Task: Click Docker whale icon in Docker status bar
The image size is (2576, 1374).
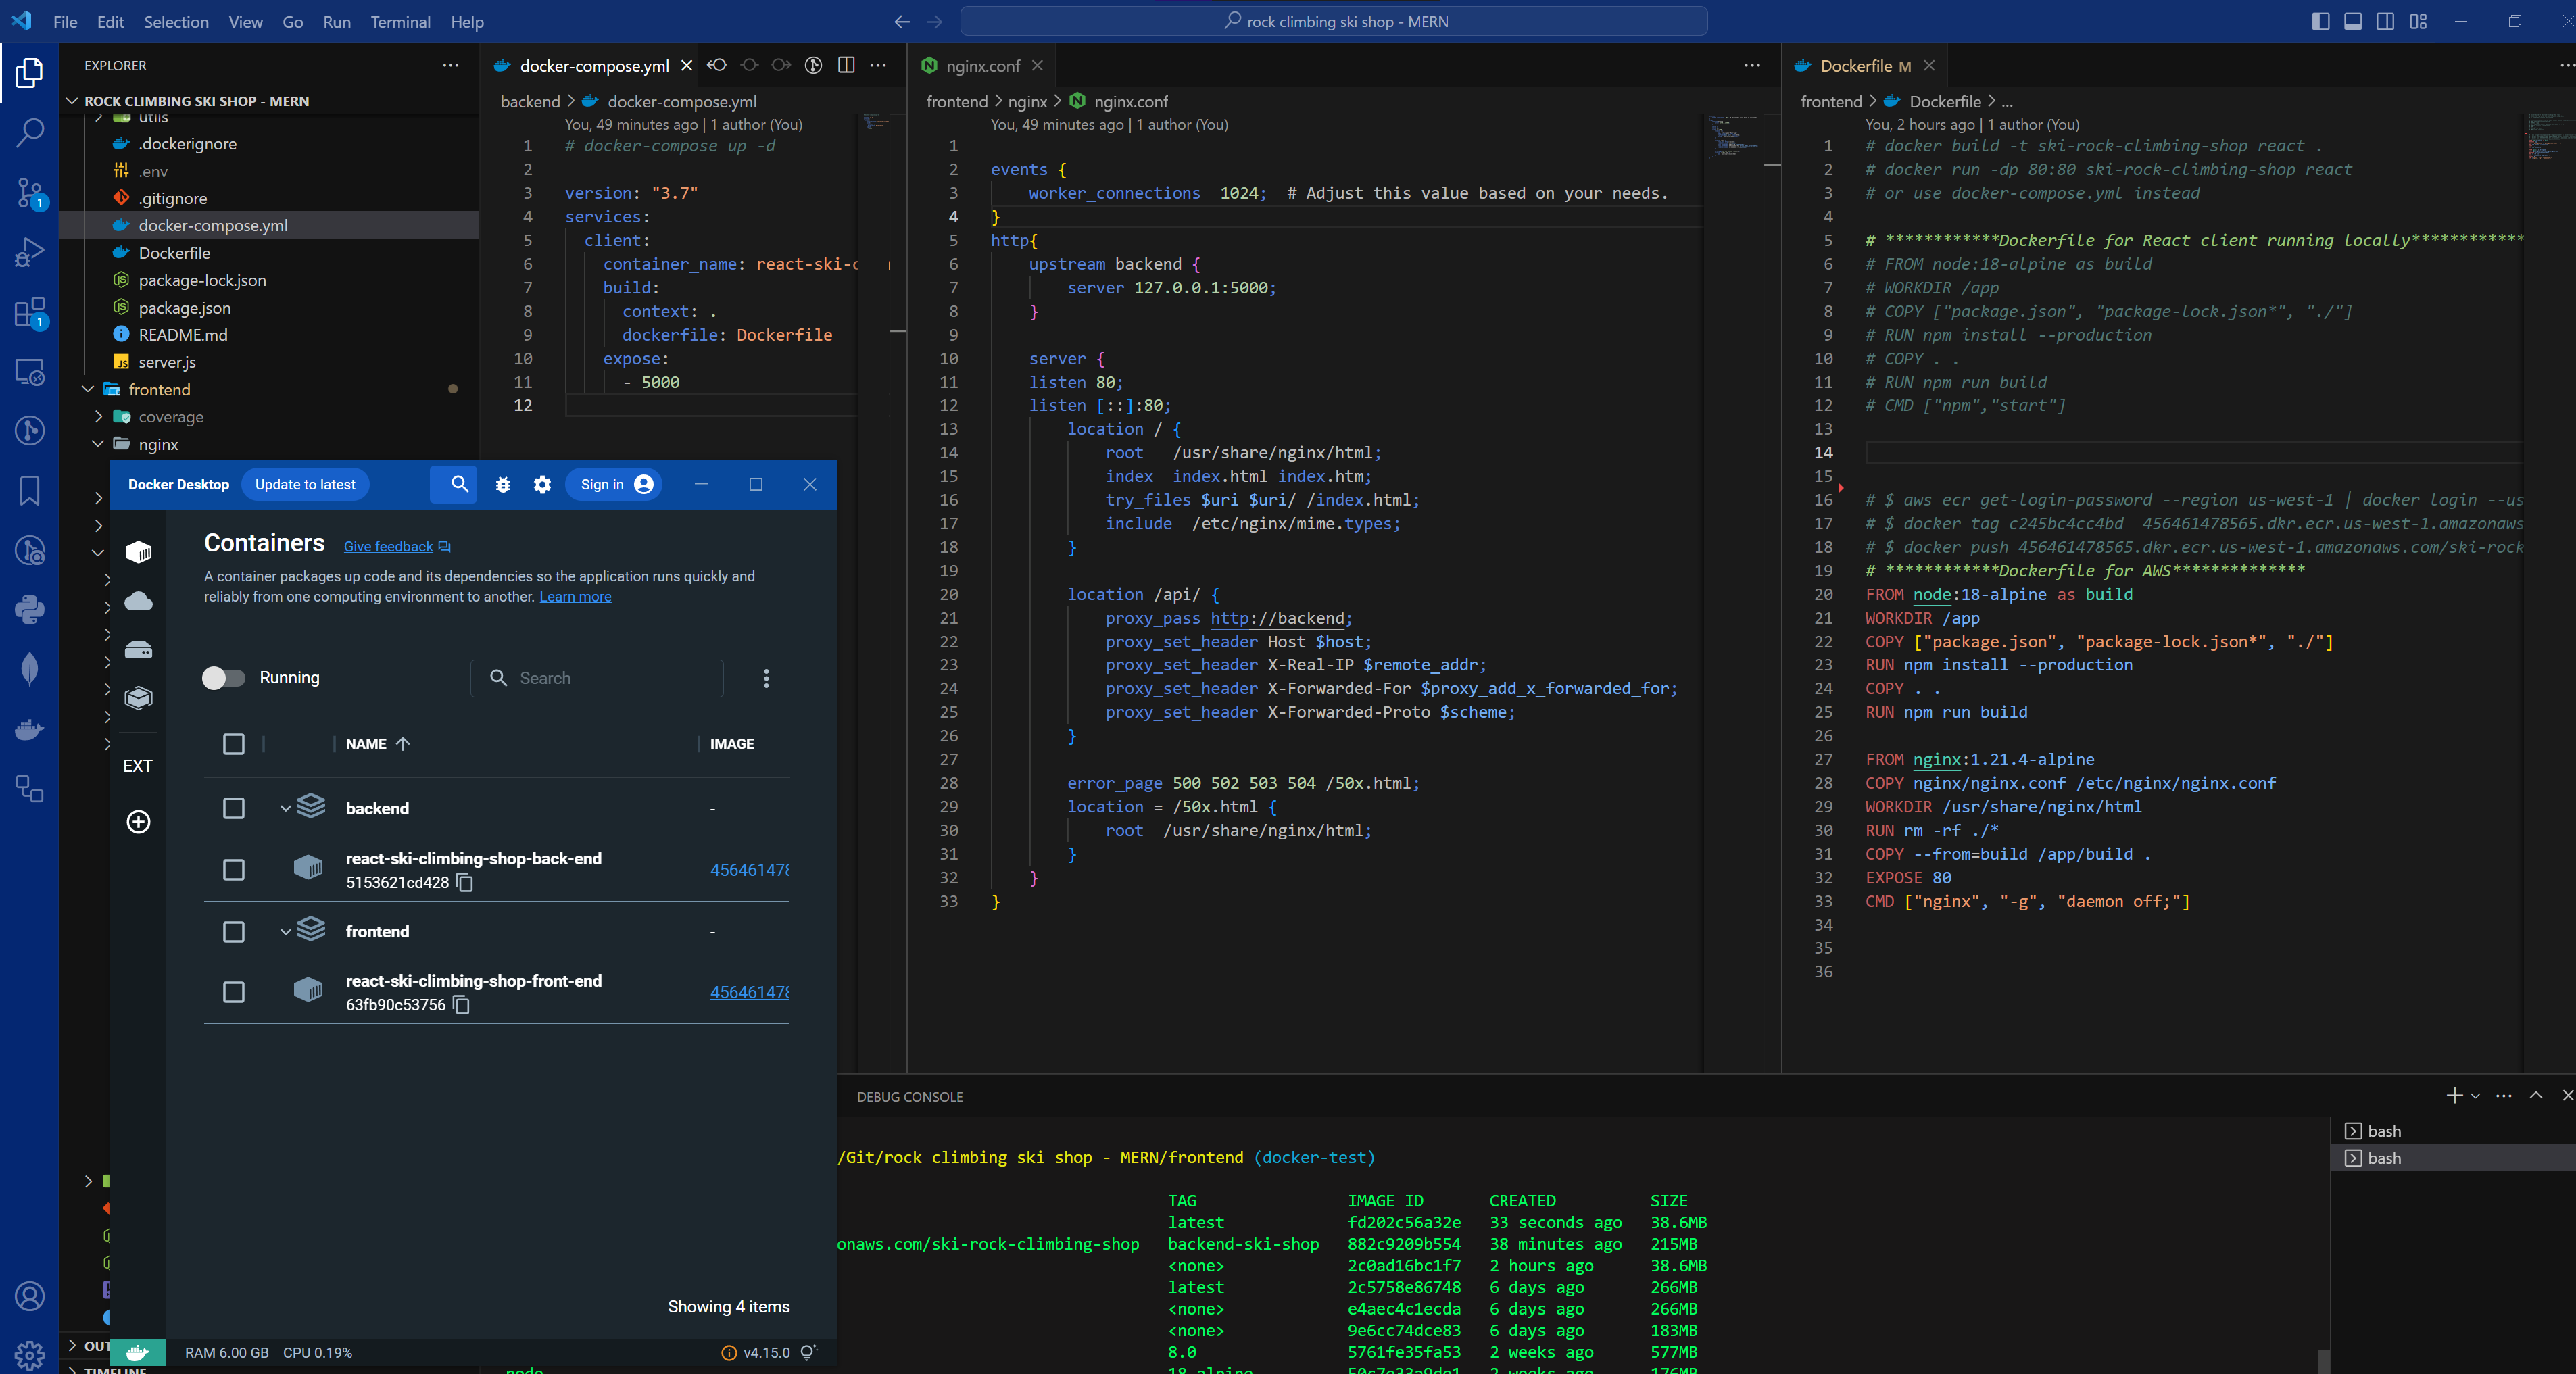Action: coord(137,1352)
